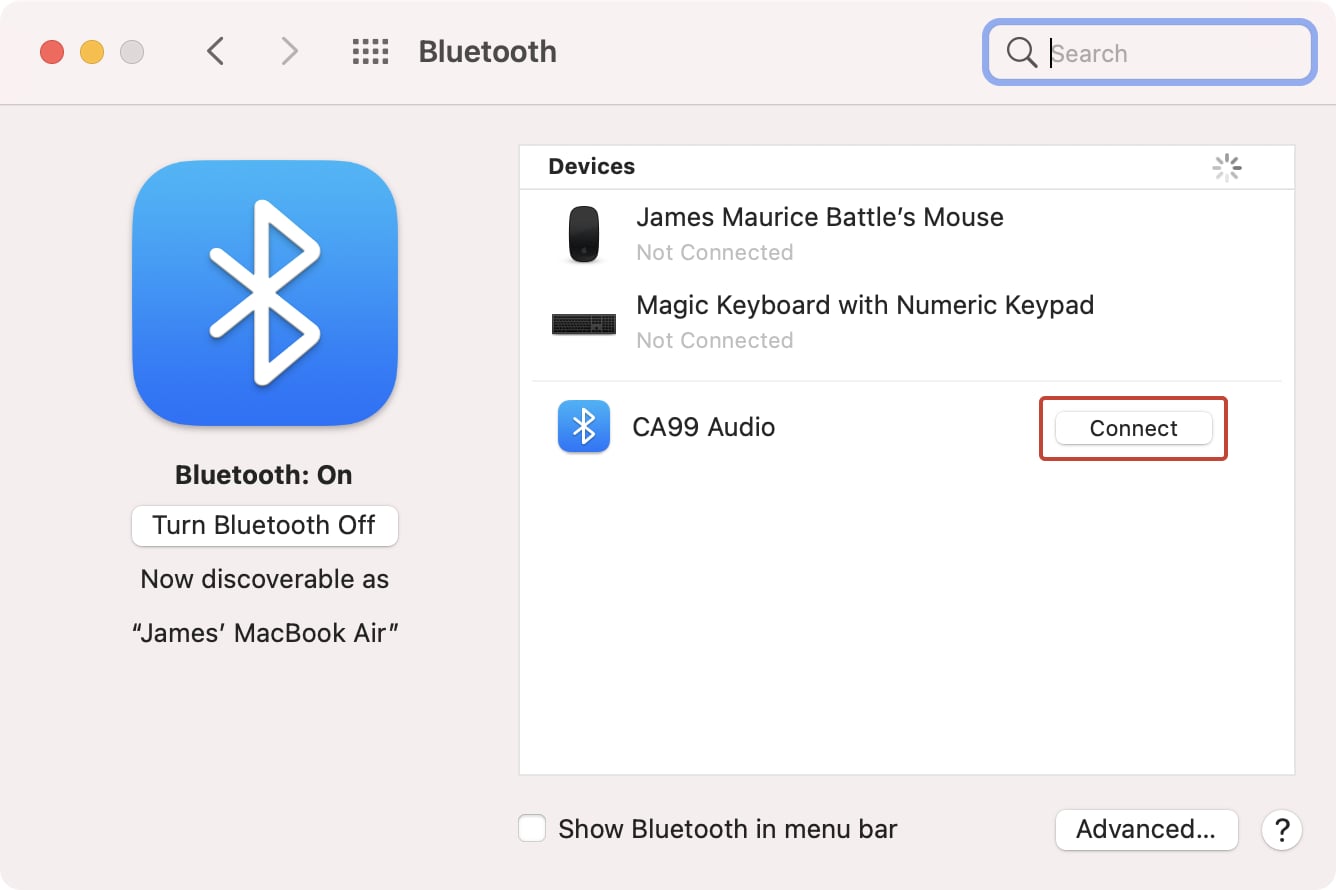The width and height of the screenshot is (1336, 890).
Task: Select James Maurice Battle's Mouse row
Action: tap(907, 234)
